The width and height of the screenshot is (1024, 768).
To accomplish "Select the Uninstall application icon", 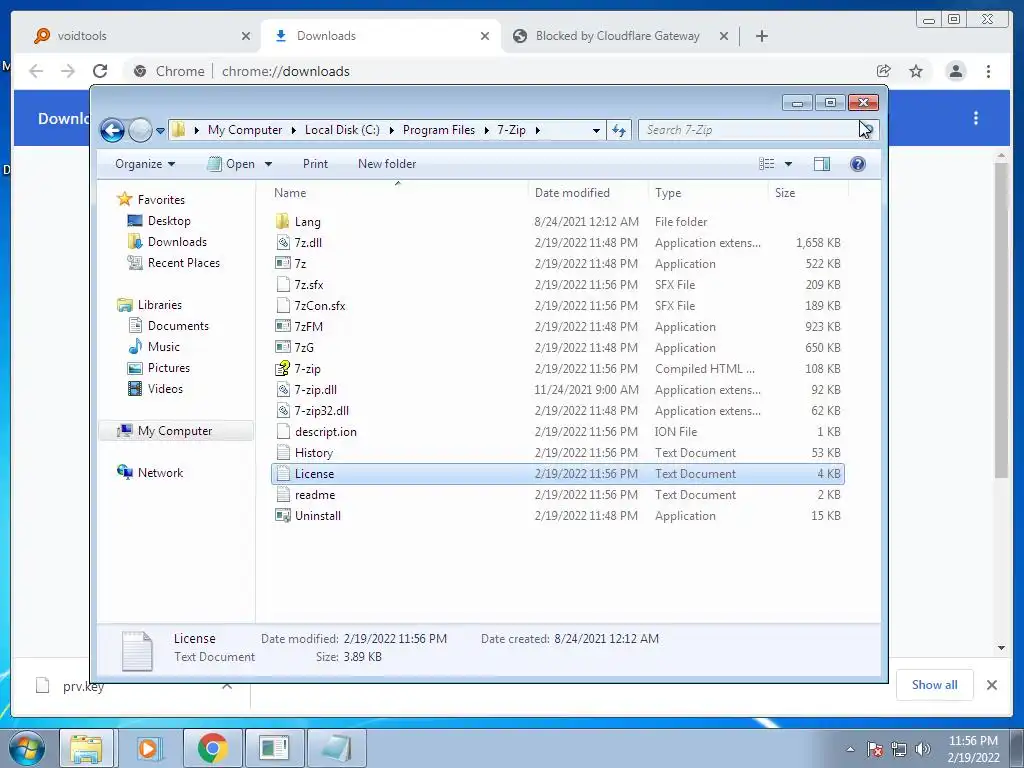I will click(282, 515).
